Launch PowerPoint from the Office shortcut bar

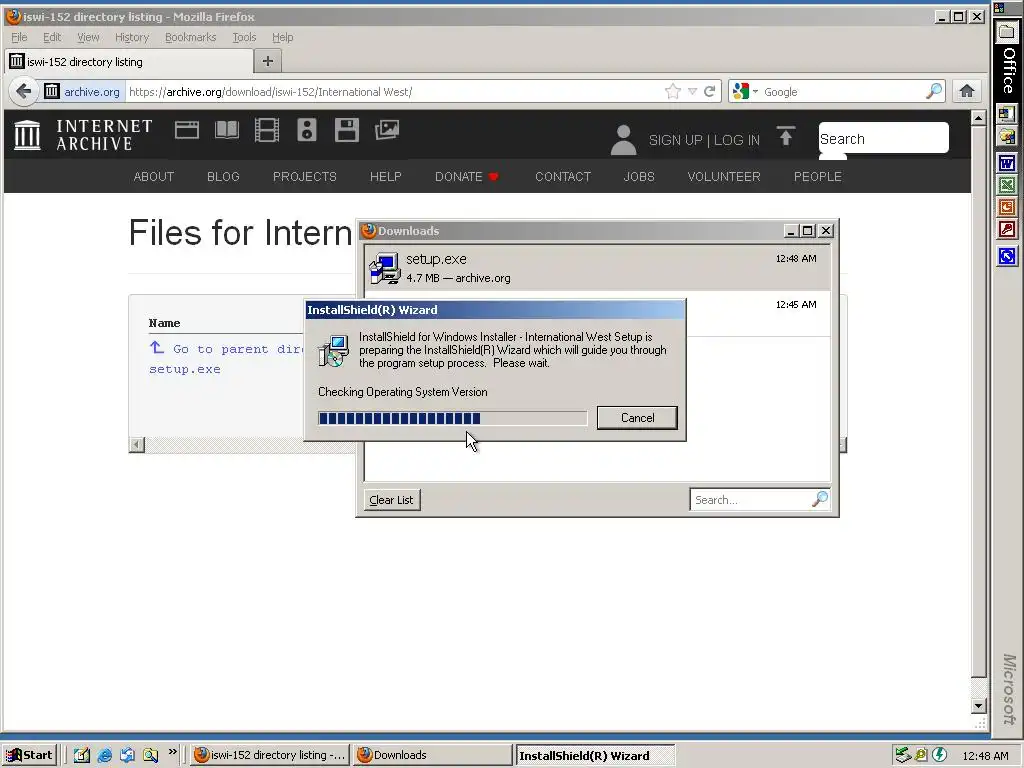1006,208
